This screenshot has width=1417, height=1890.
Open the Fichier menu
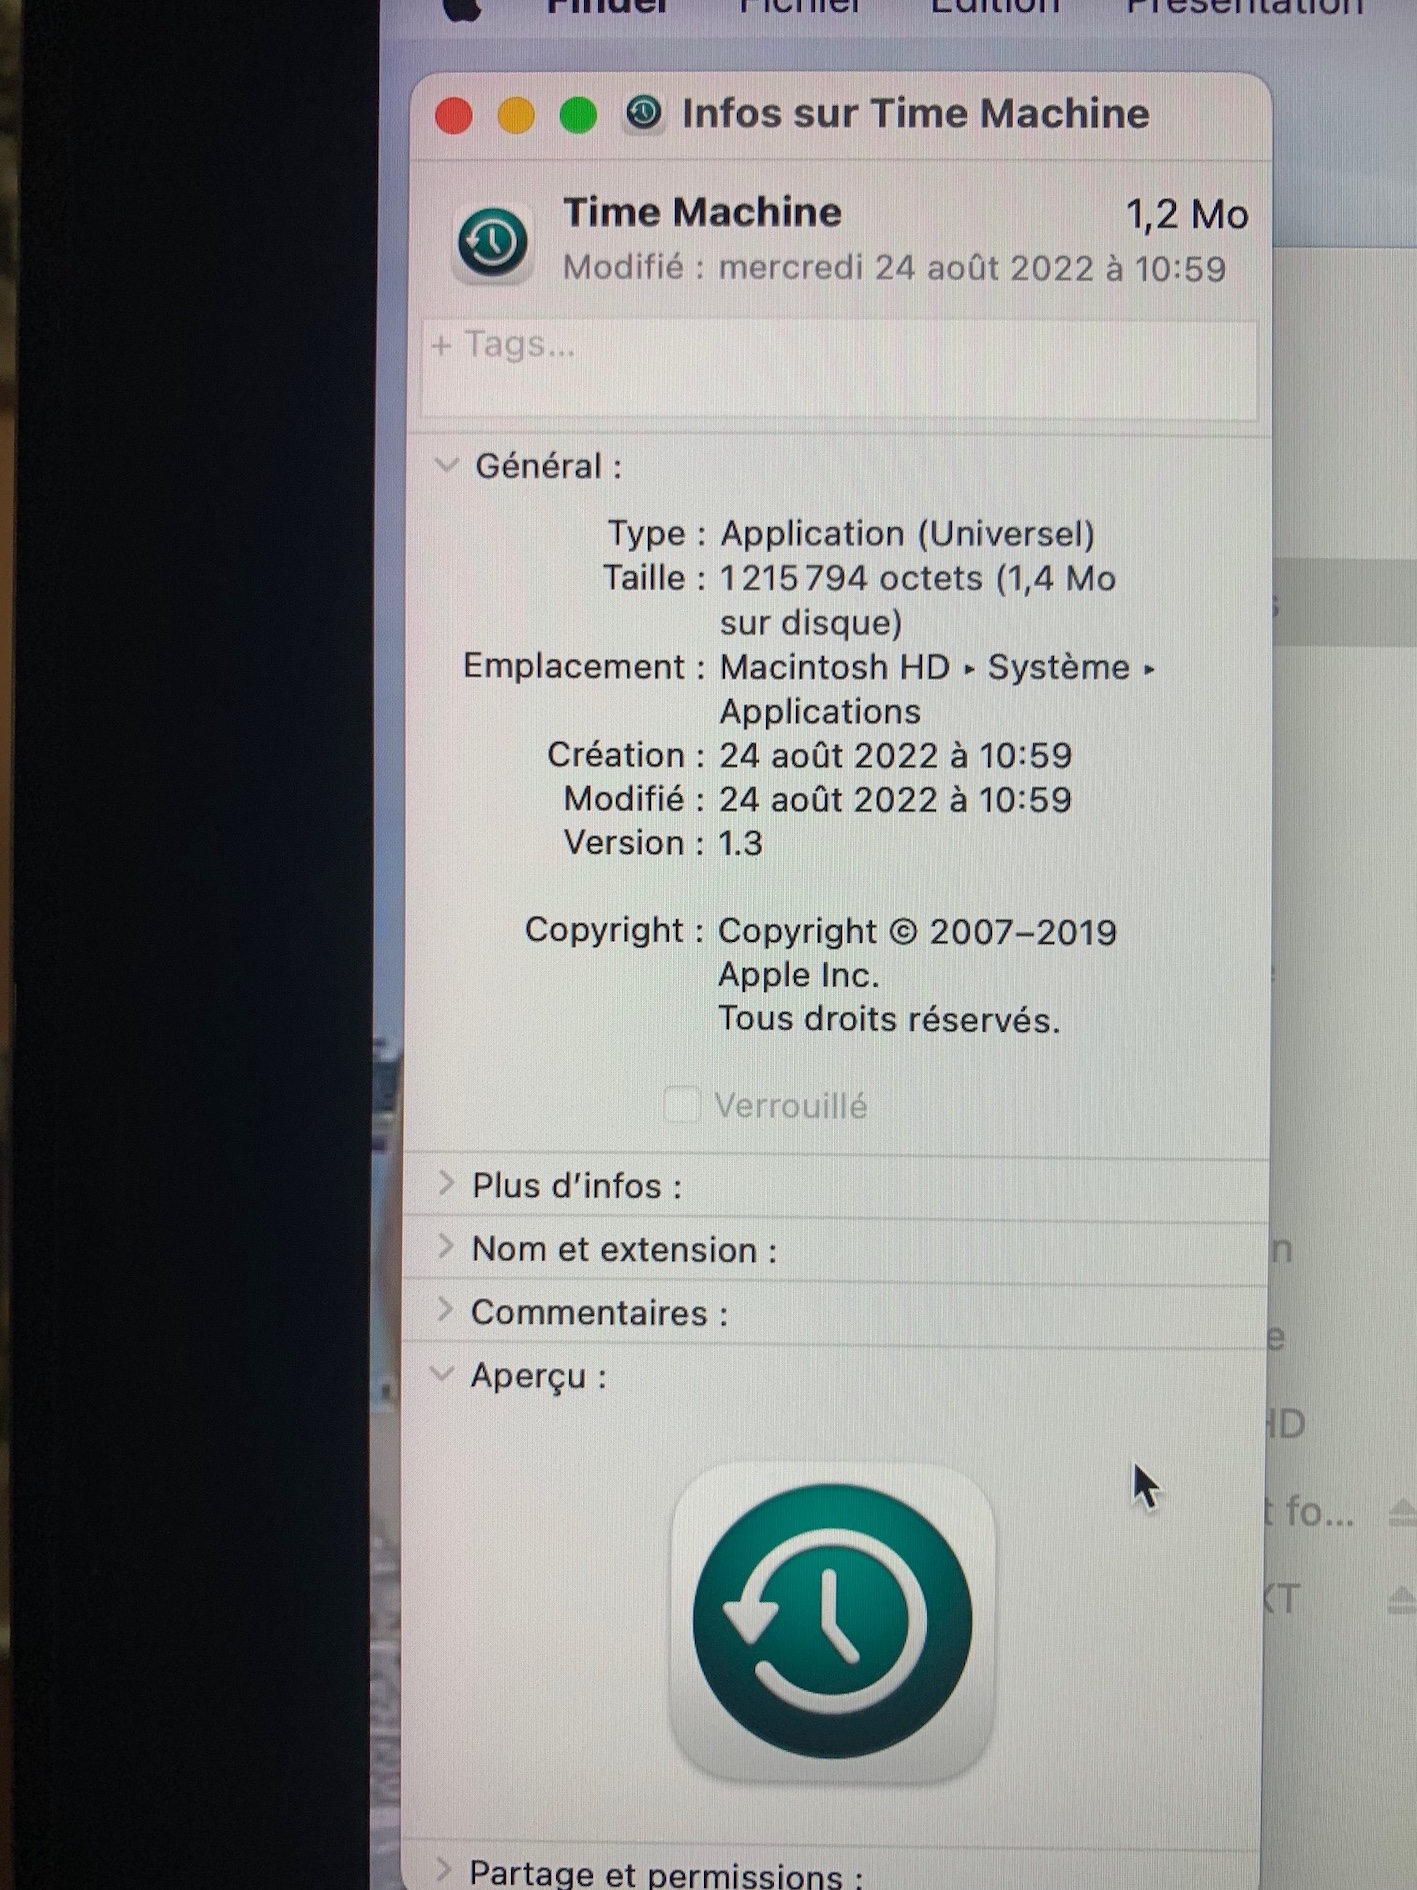click(799, 7)
